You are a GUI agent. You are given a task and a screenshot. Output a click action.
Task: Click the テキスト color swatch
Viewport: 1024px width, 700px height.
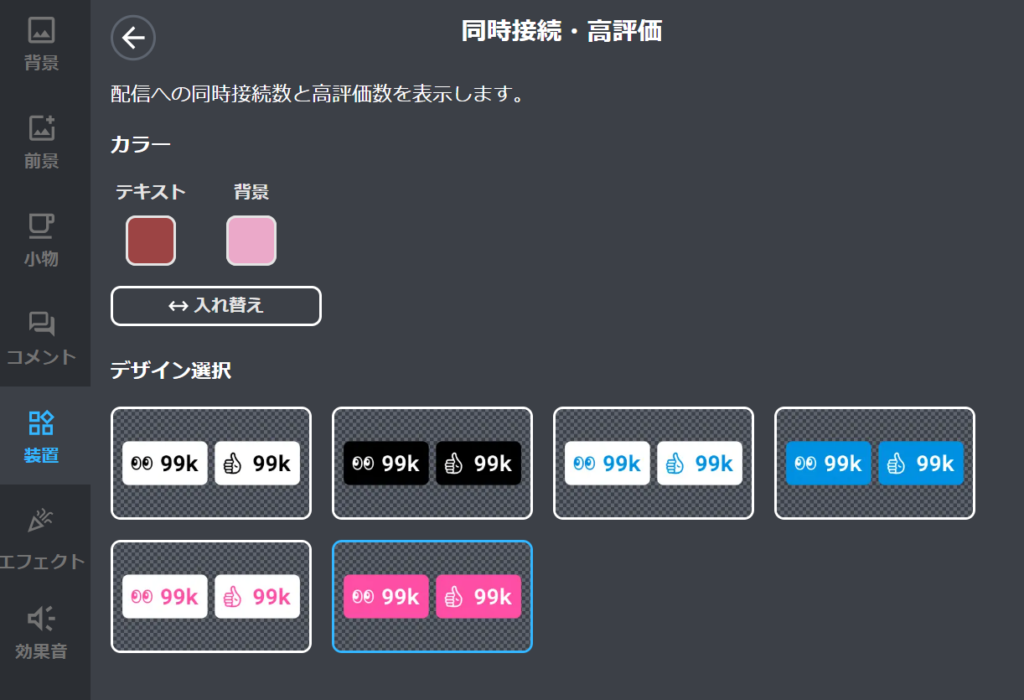tap(151, 241)
